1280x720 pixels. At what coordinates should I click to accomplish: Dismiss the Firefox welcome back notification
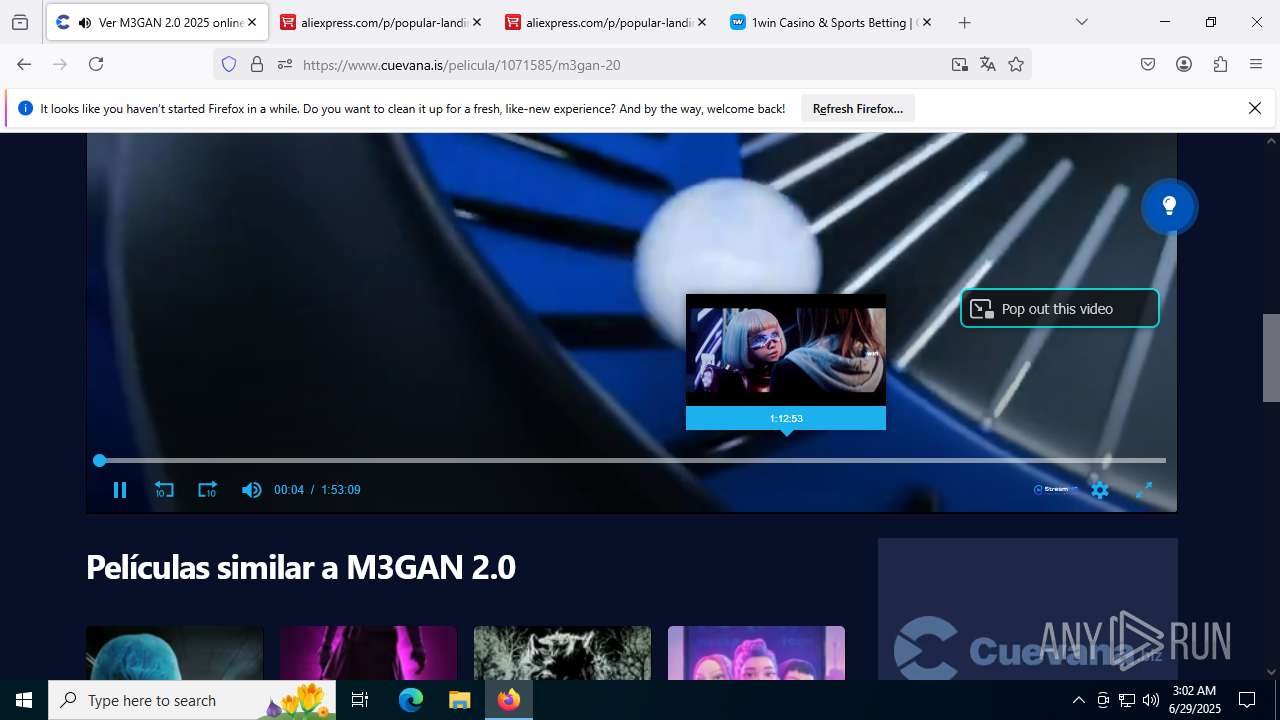click(1255, 108)
